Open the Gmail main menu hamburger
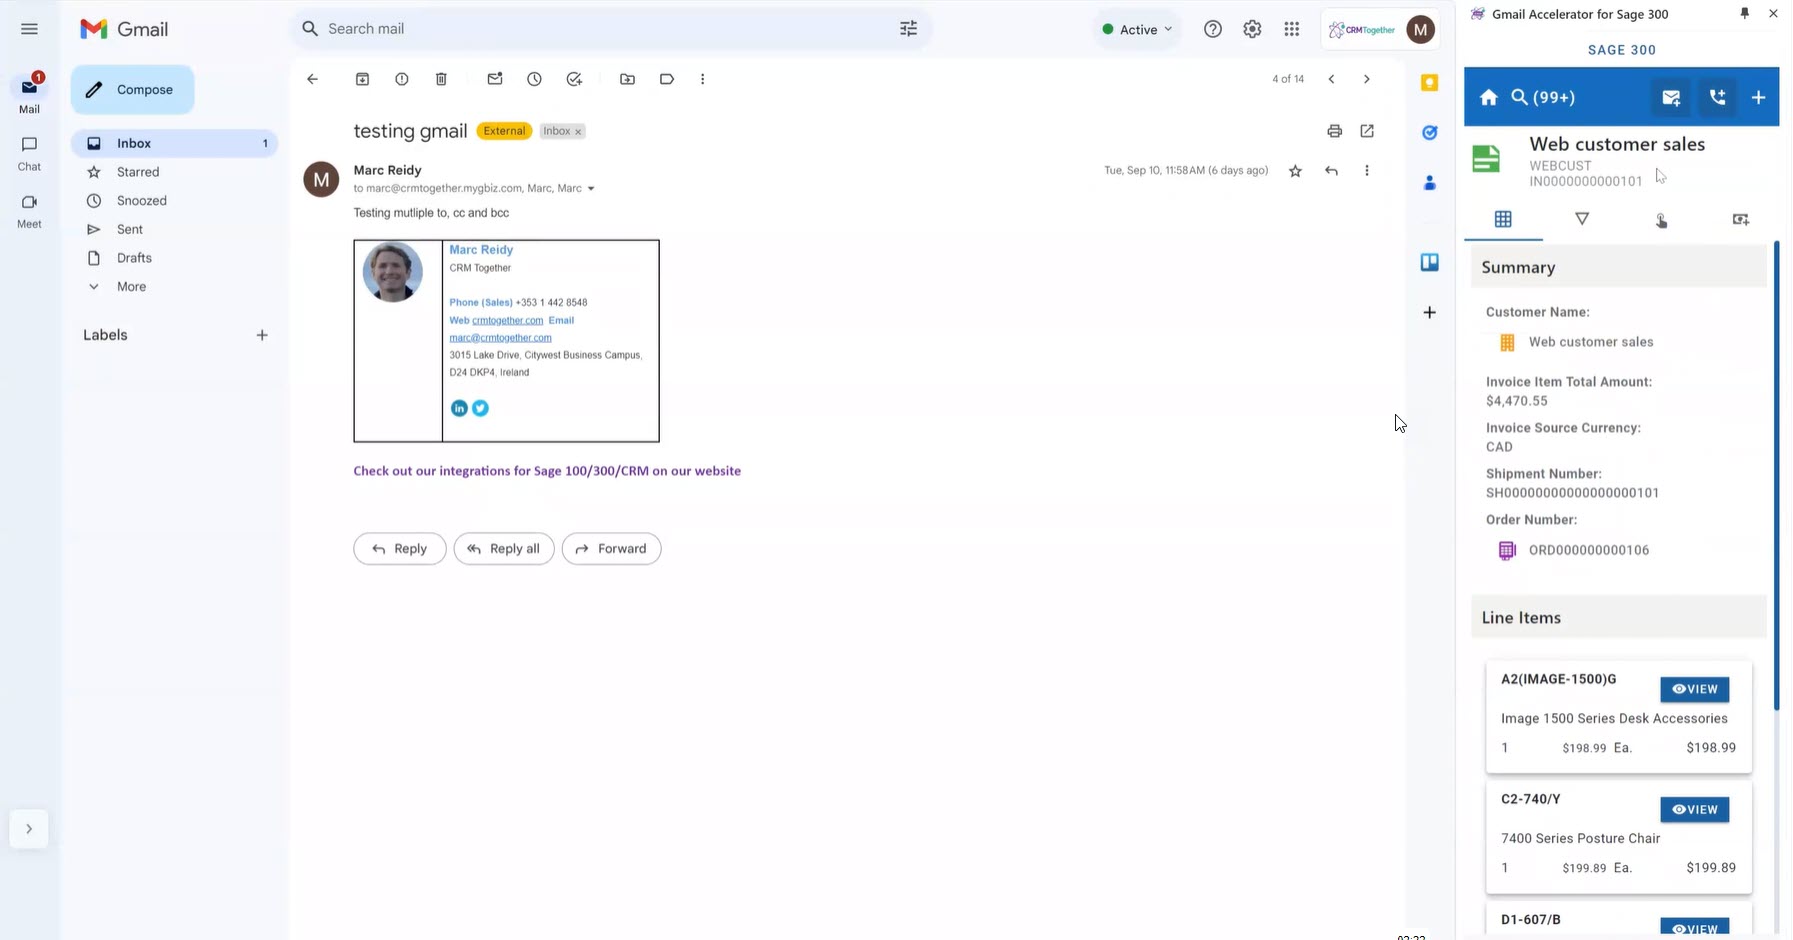This screenshot has height=940, width=1793. 29,29
